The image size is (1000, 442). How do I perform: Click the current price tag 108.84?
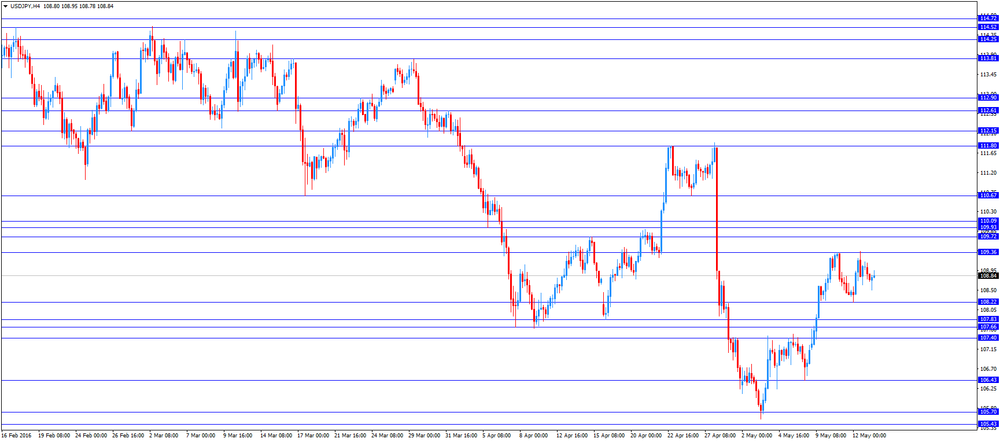coord(988,276)
